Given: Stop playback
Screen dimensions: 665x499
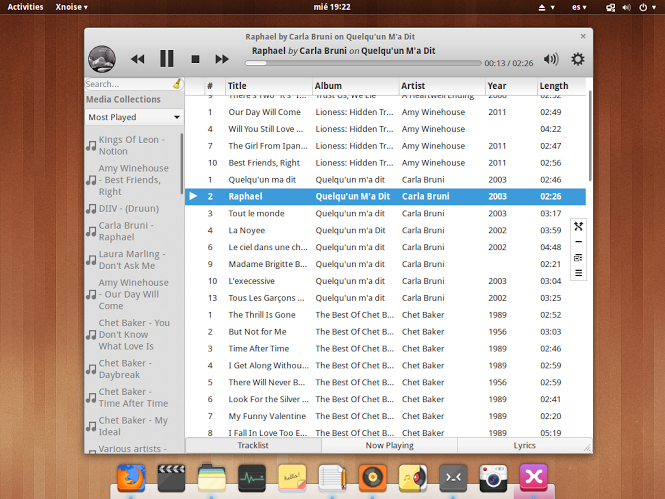Looking at the screenshot, I should (195, 59).
